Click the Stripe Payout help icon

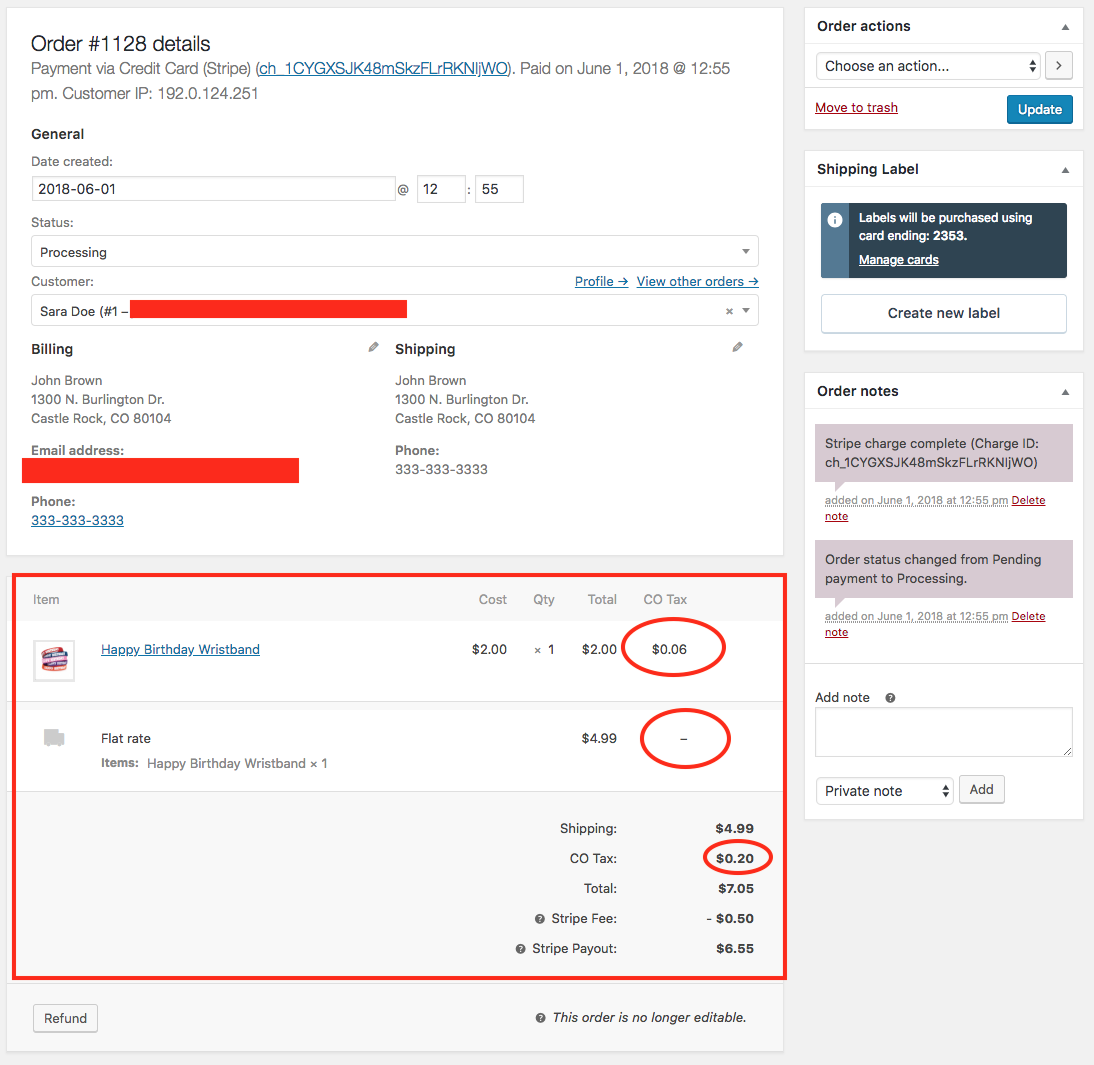click(520, 949)
